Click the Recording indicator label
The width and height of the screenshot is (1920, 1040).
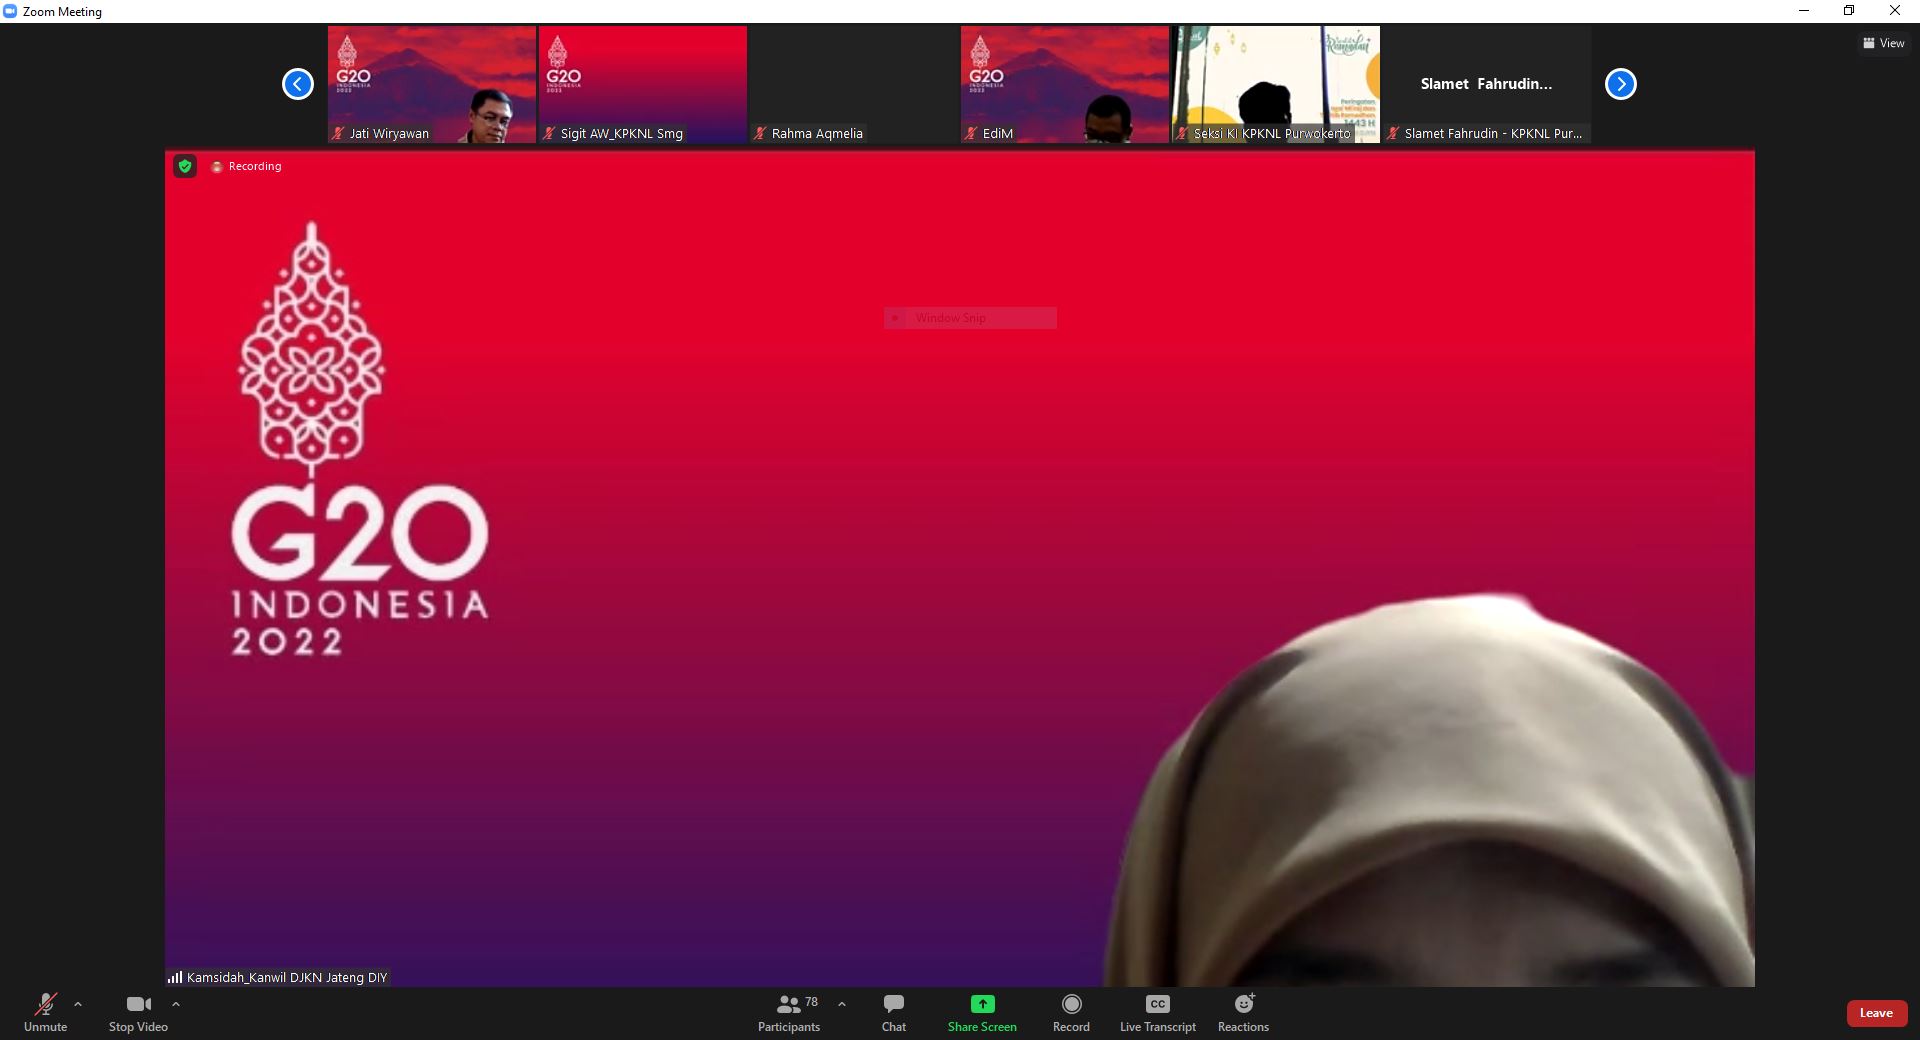254,166
